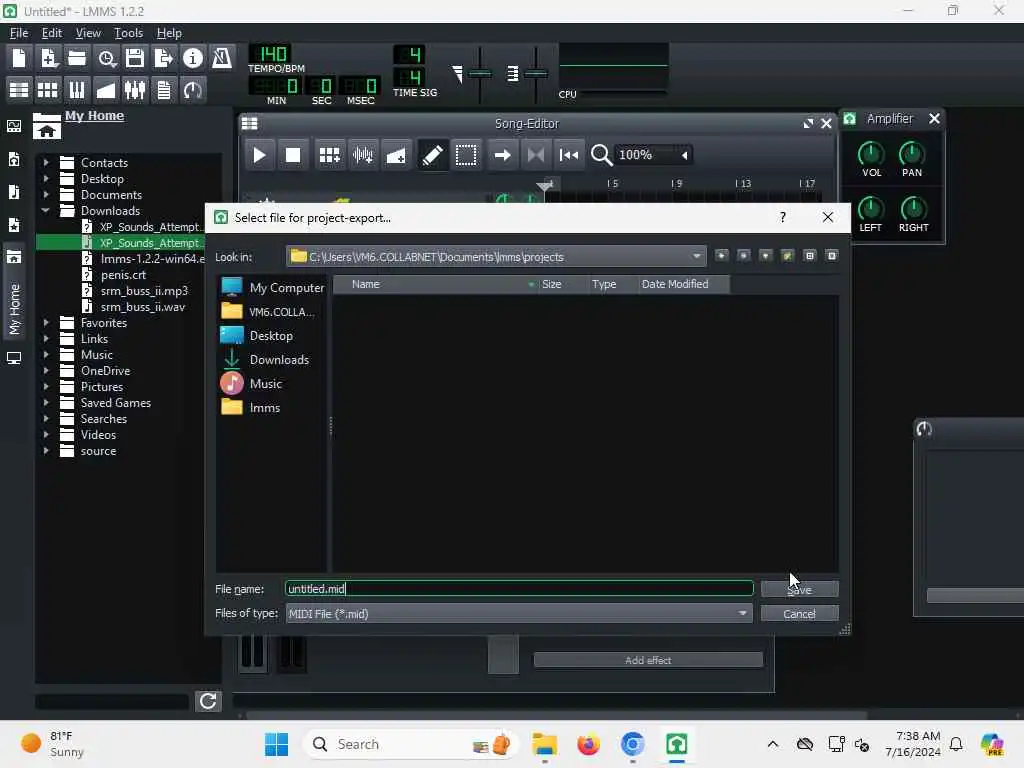
Task: Expand the source folder in tree
Action: click(x=46, y=450)
